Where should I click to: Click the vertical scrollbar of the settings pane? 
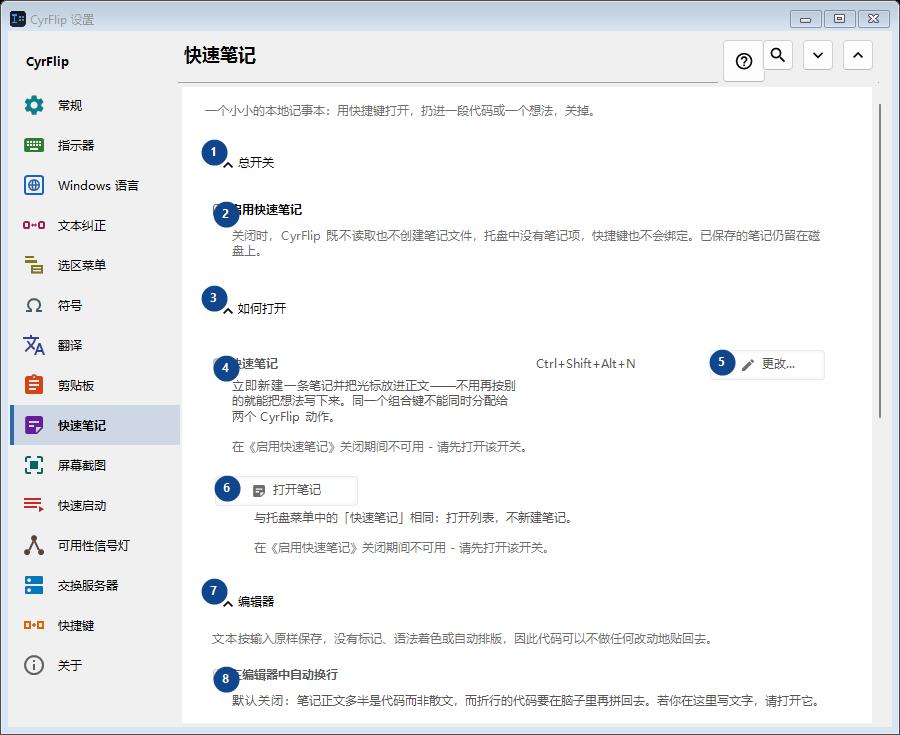point(879,261)
